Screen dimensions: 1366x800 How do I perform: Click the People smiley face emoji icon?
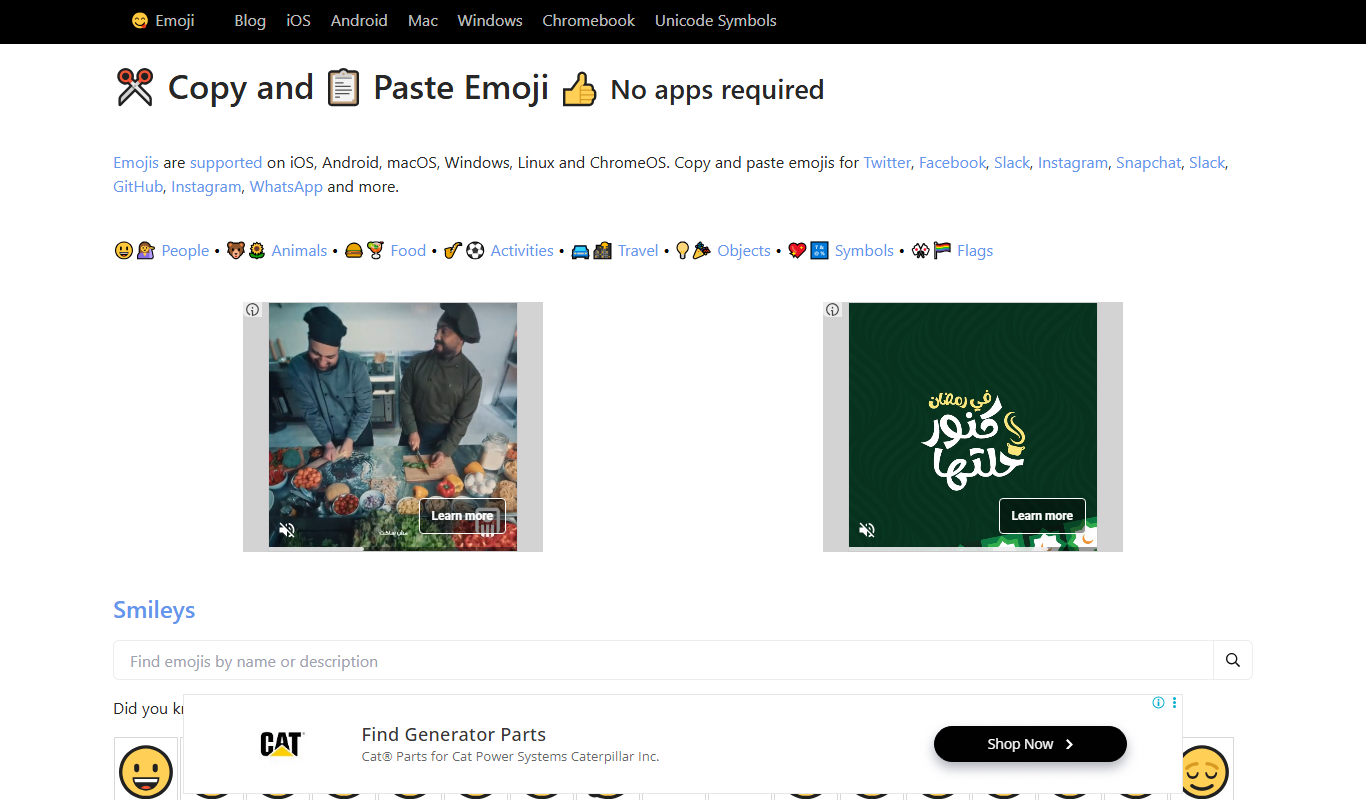click(x=124, y=251)
